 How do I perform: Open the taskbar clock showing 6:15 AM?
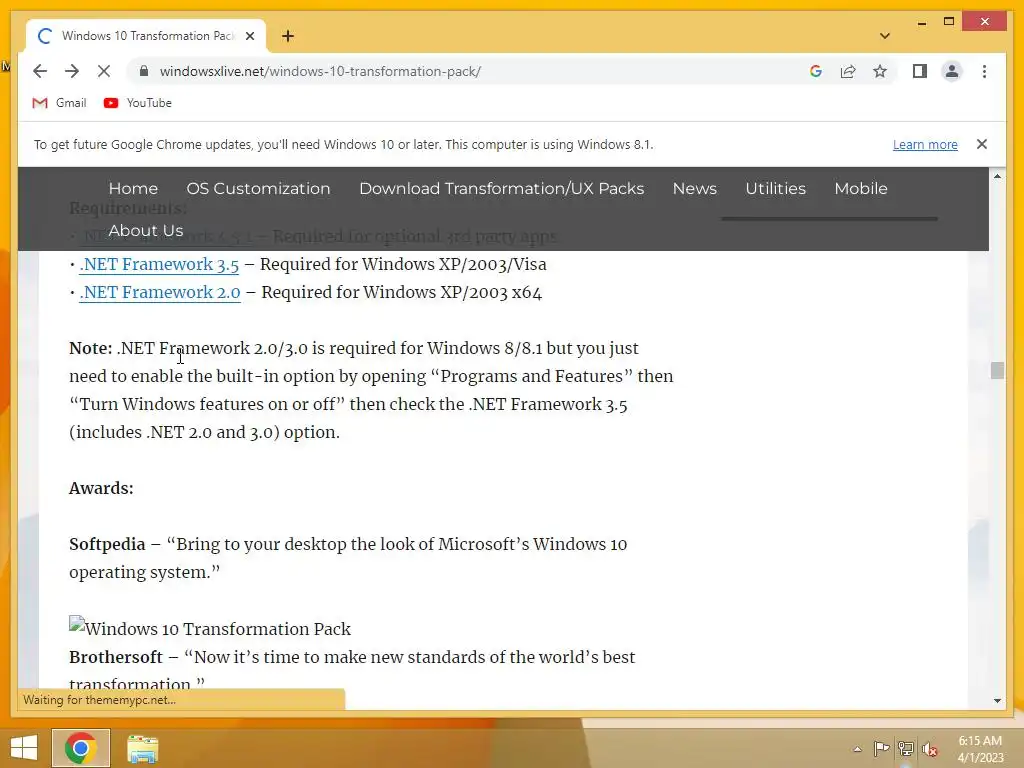(x=980, y=749)
